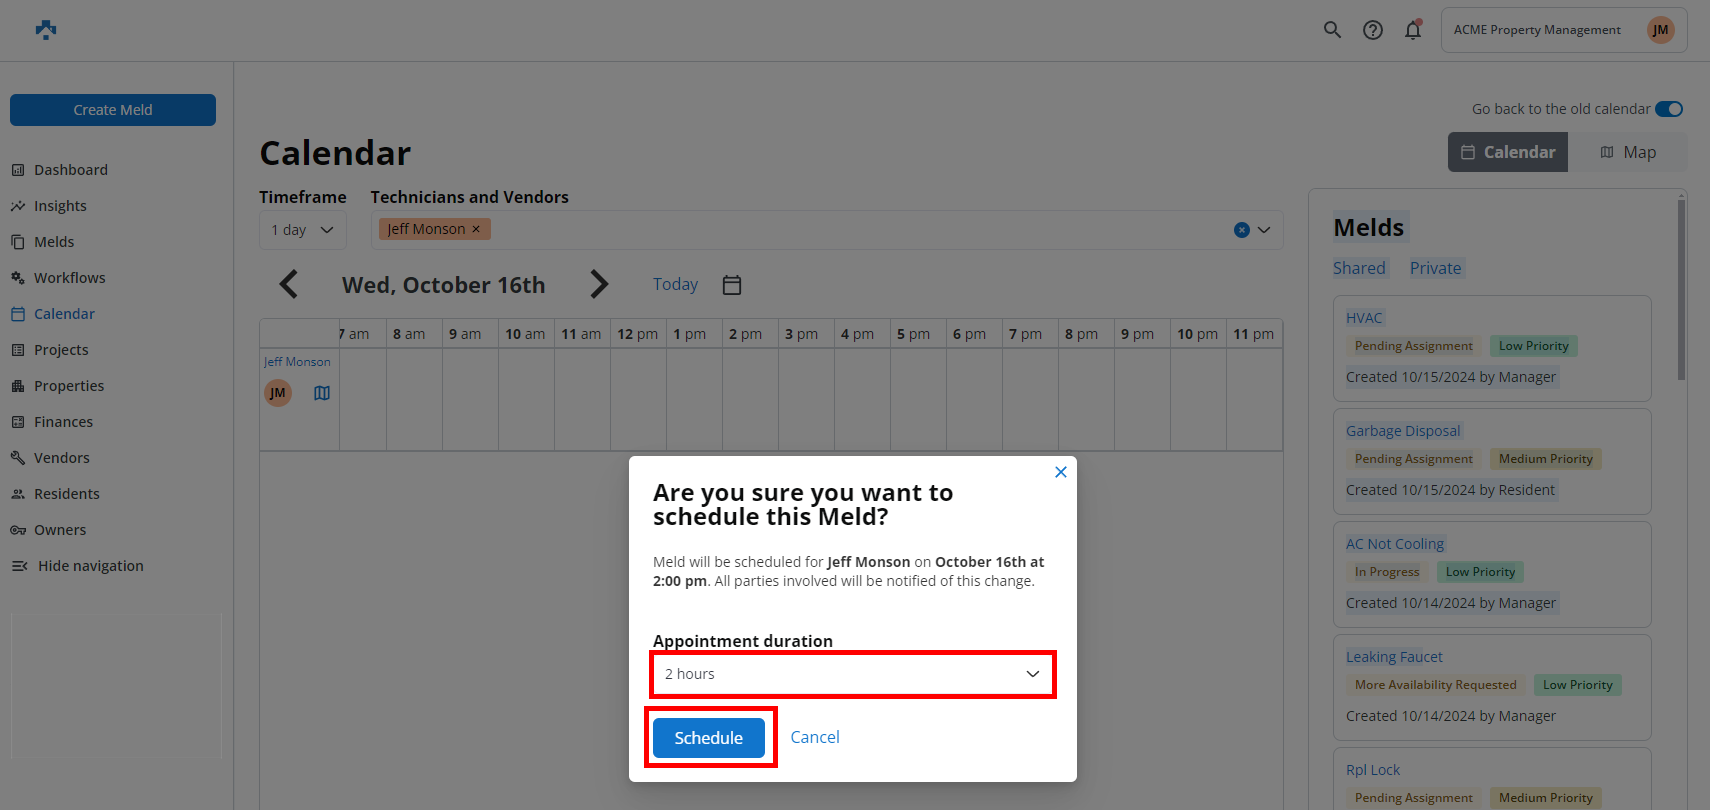Remove Jeff Monson technician tag
Image resolution: width=1710 pixels, height=810 pixels.
[476, 229]
